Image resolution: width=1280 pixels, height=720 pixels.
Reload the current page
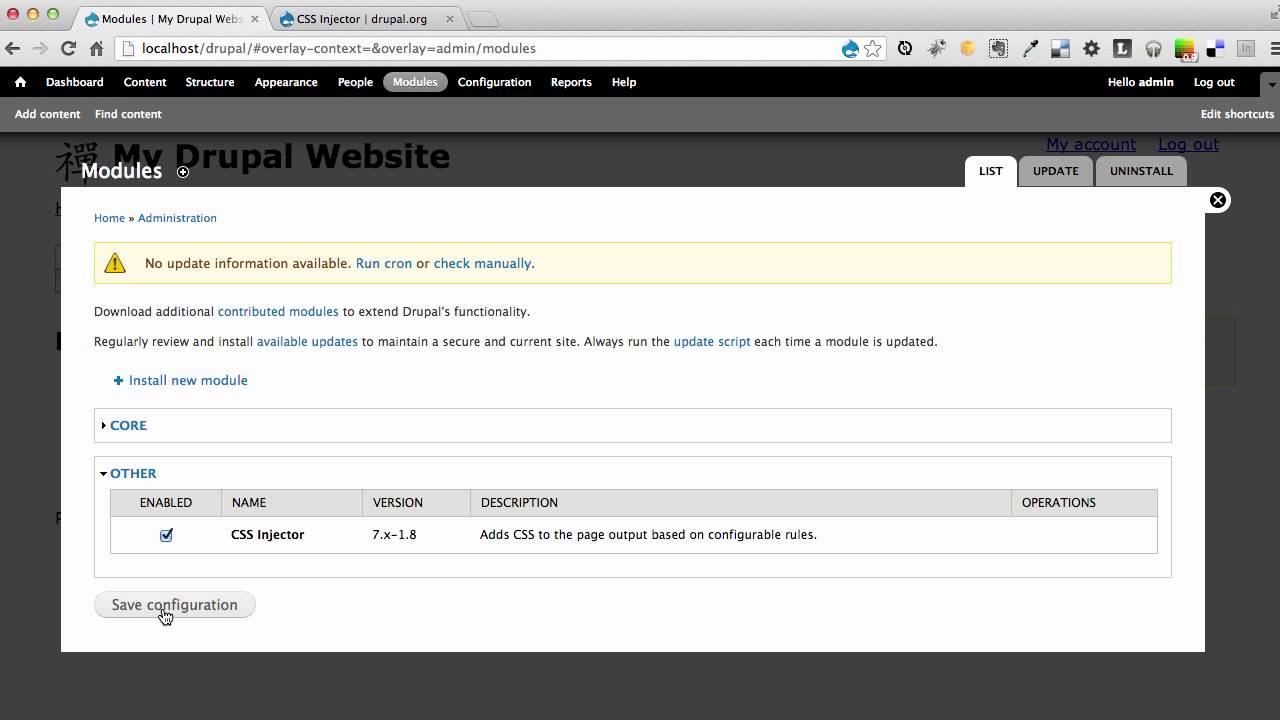pyautogui.click(x=68, y=48)
